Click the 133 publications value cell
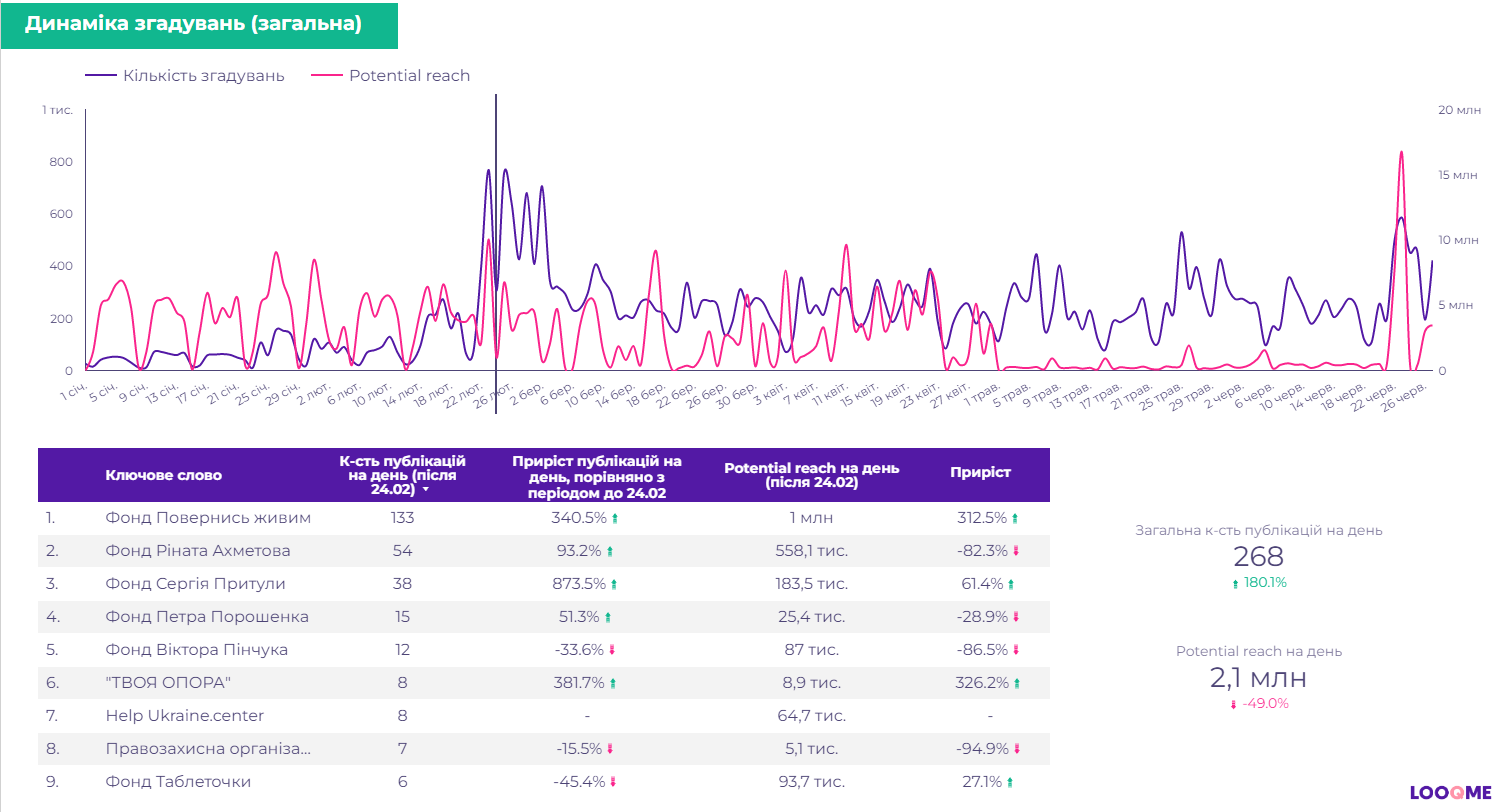Image resolution: width=1496 pixels, height=812 pixels. pyautogui.click(x=402, y=518)
